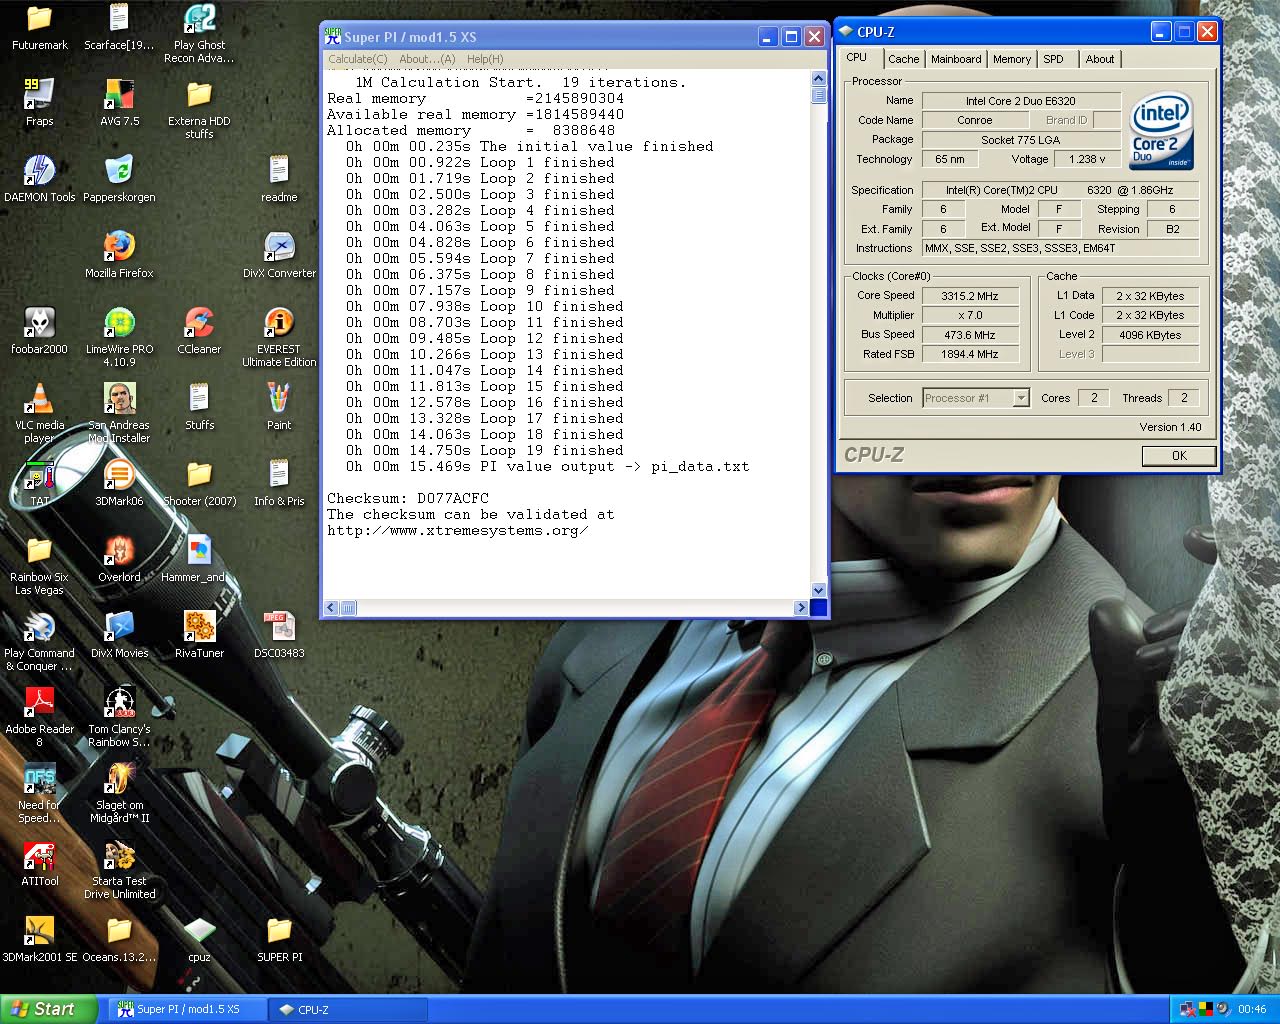Launch ATITool desktop icon
1280x1024 pixels.
click(x=39, y=855)
